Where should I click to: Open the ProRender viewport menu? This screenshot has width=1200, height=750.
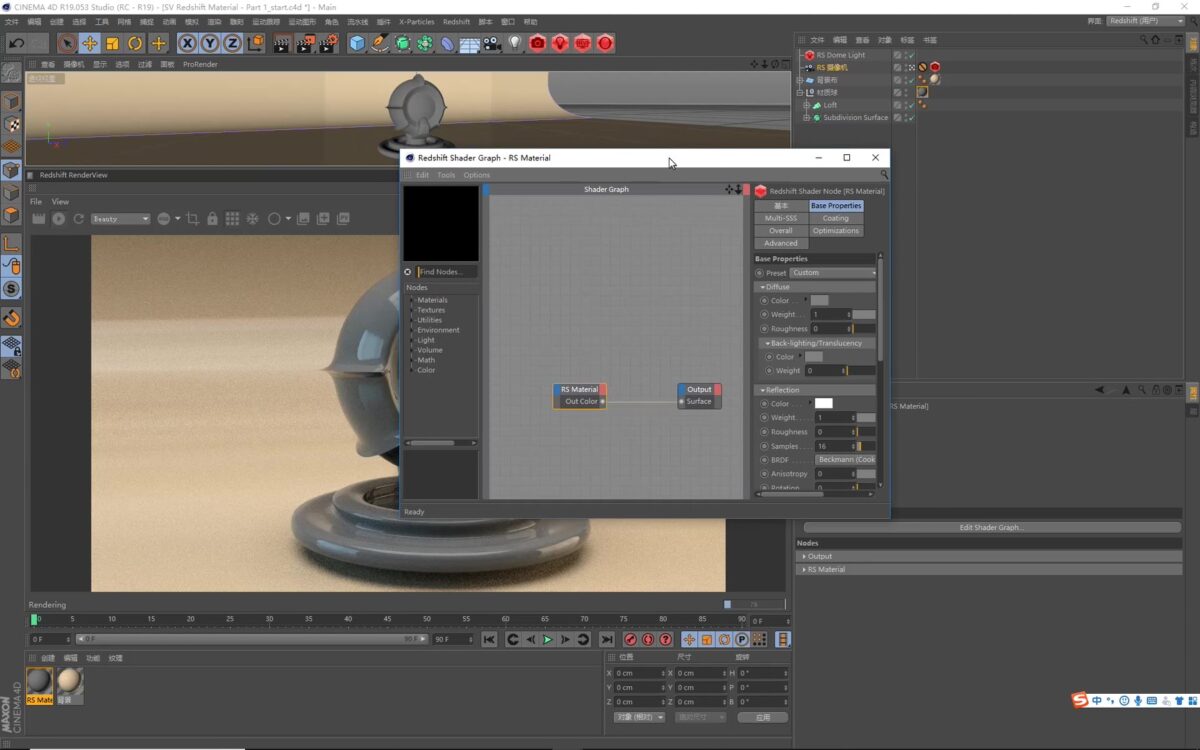[x=200, y=64]
